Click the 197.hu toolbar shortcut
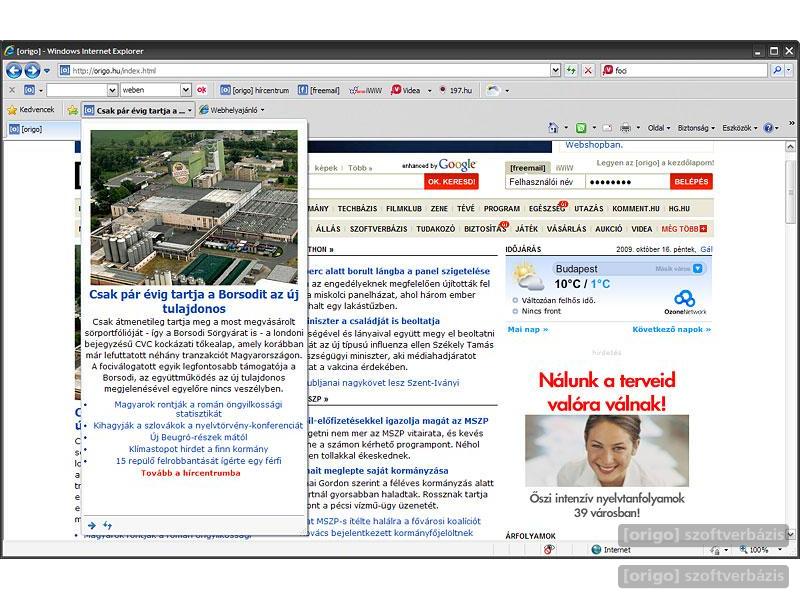The width and height of the screenshot is (800, 600). click(x=456, y=90)
